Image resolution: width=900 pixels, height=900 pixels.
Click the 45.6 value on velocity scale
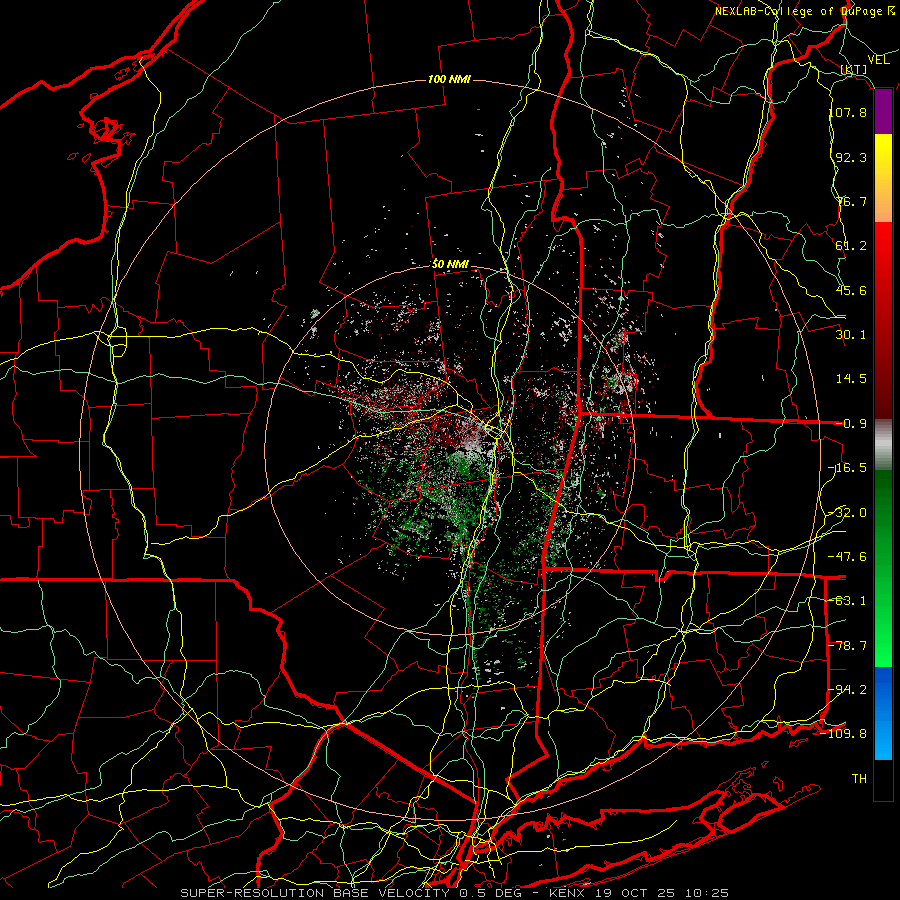[x=851, y=290]
